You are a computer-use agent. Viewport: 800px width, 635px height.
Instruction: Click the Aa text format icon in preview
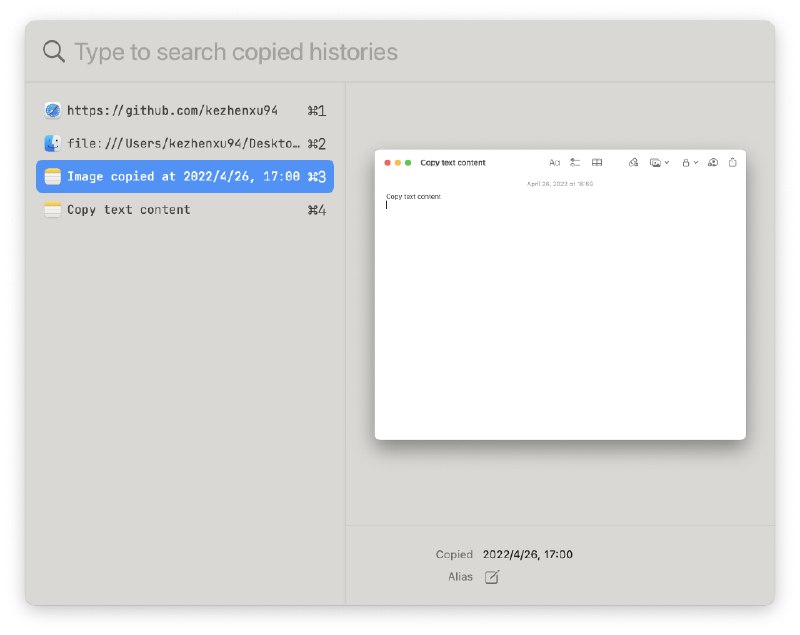tap(555, 162)
